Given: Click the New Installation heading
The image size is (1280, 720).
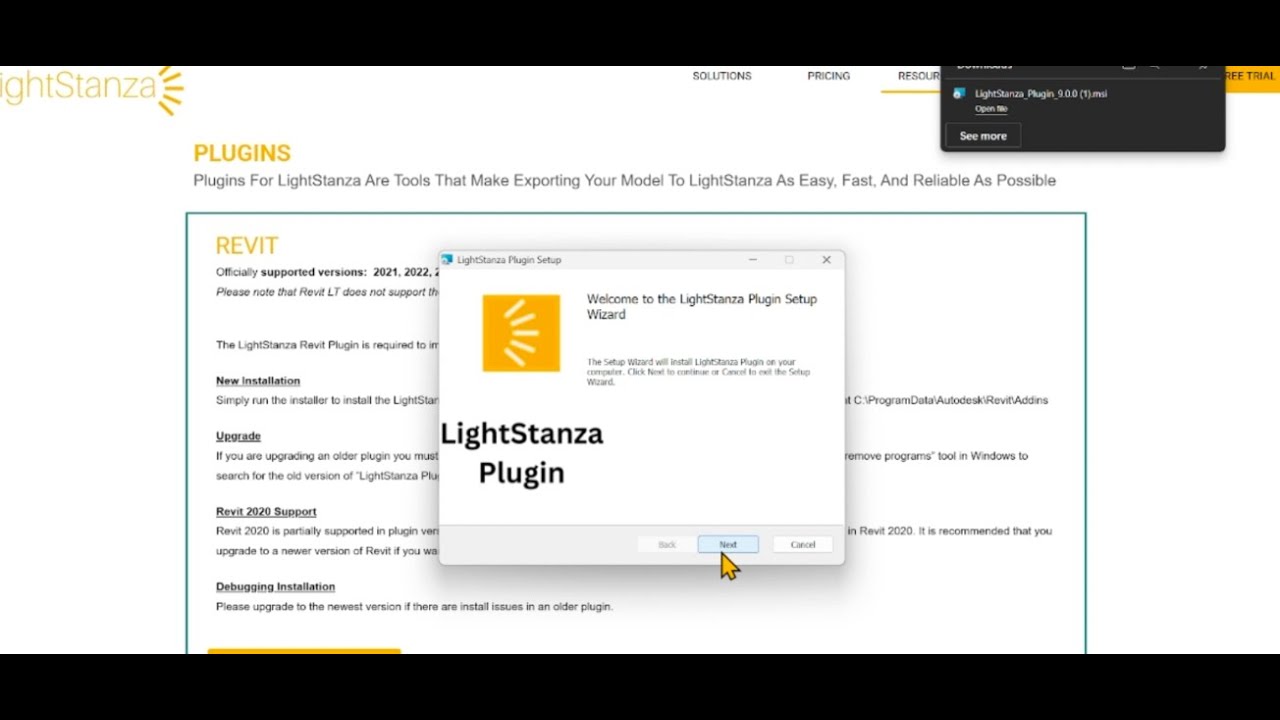Looking at the screenshot, I should [258, 381].
